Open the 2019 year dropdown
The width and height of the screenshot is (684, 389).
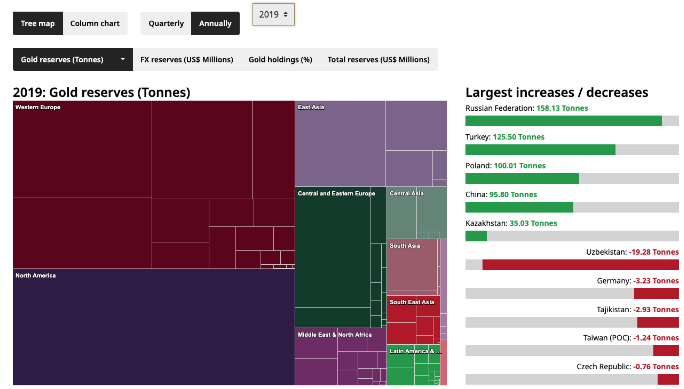(274, 14)
